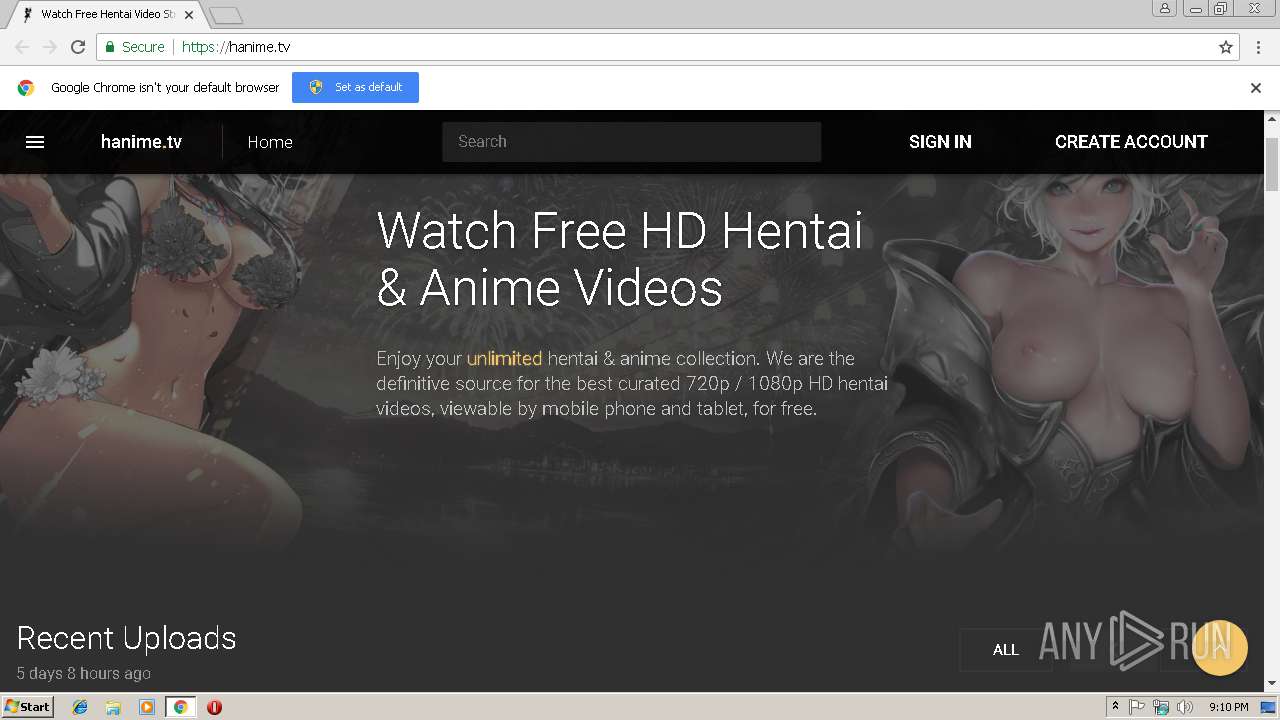Open the Chrome three-dot menu
This screenshot has width=1280, height=720.
(1259, 47)
